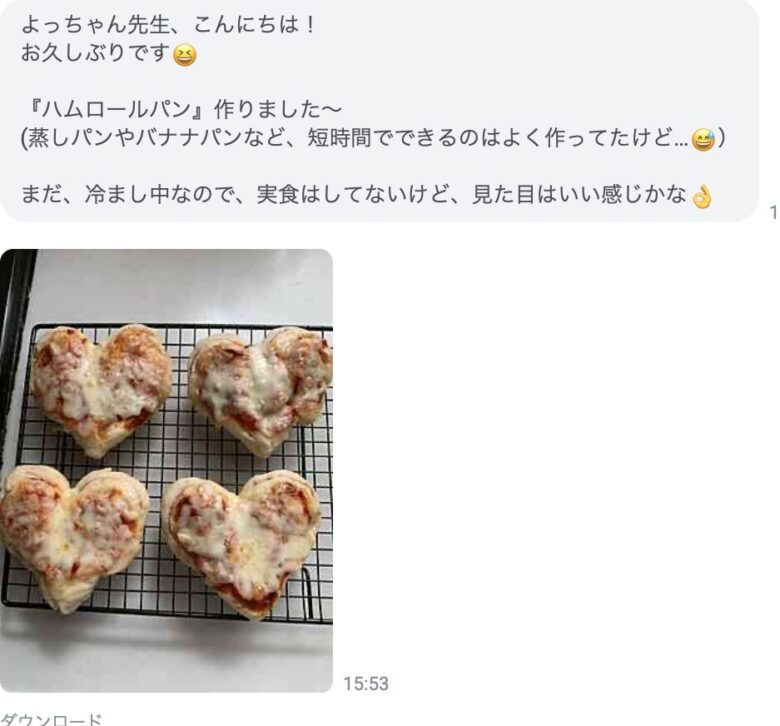Viewport: 780px width, 726px height.
Task: Click the ダウンロード link below the photo
Action: point(51,720)
